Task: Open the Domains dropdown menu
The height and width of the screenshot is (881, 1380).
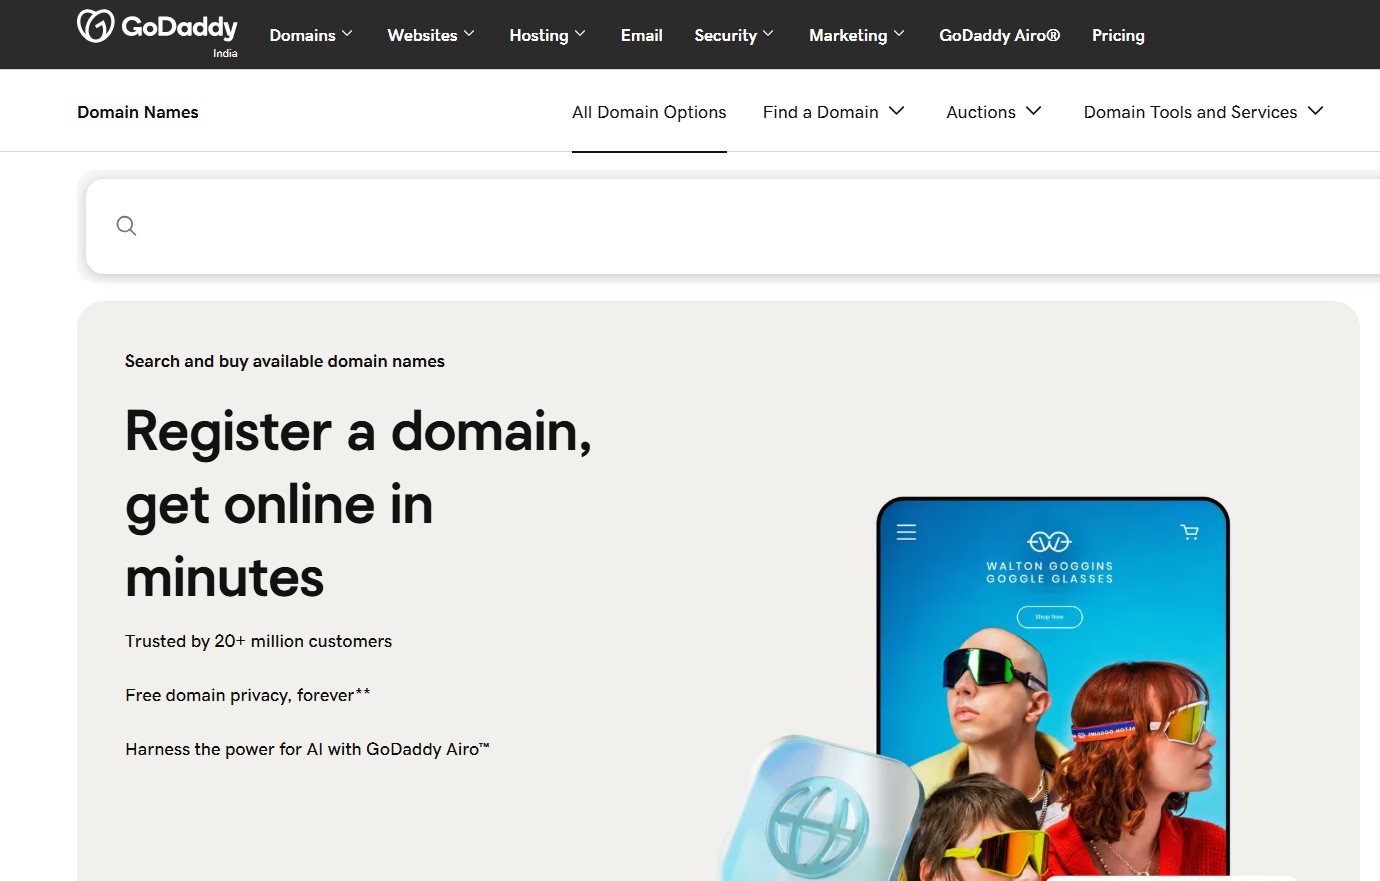Action: point(311,35)
